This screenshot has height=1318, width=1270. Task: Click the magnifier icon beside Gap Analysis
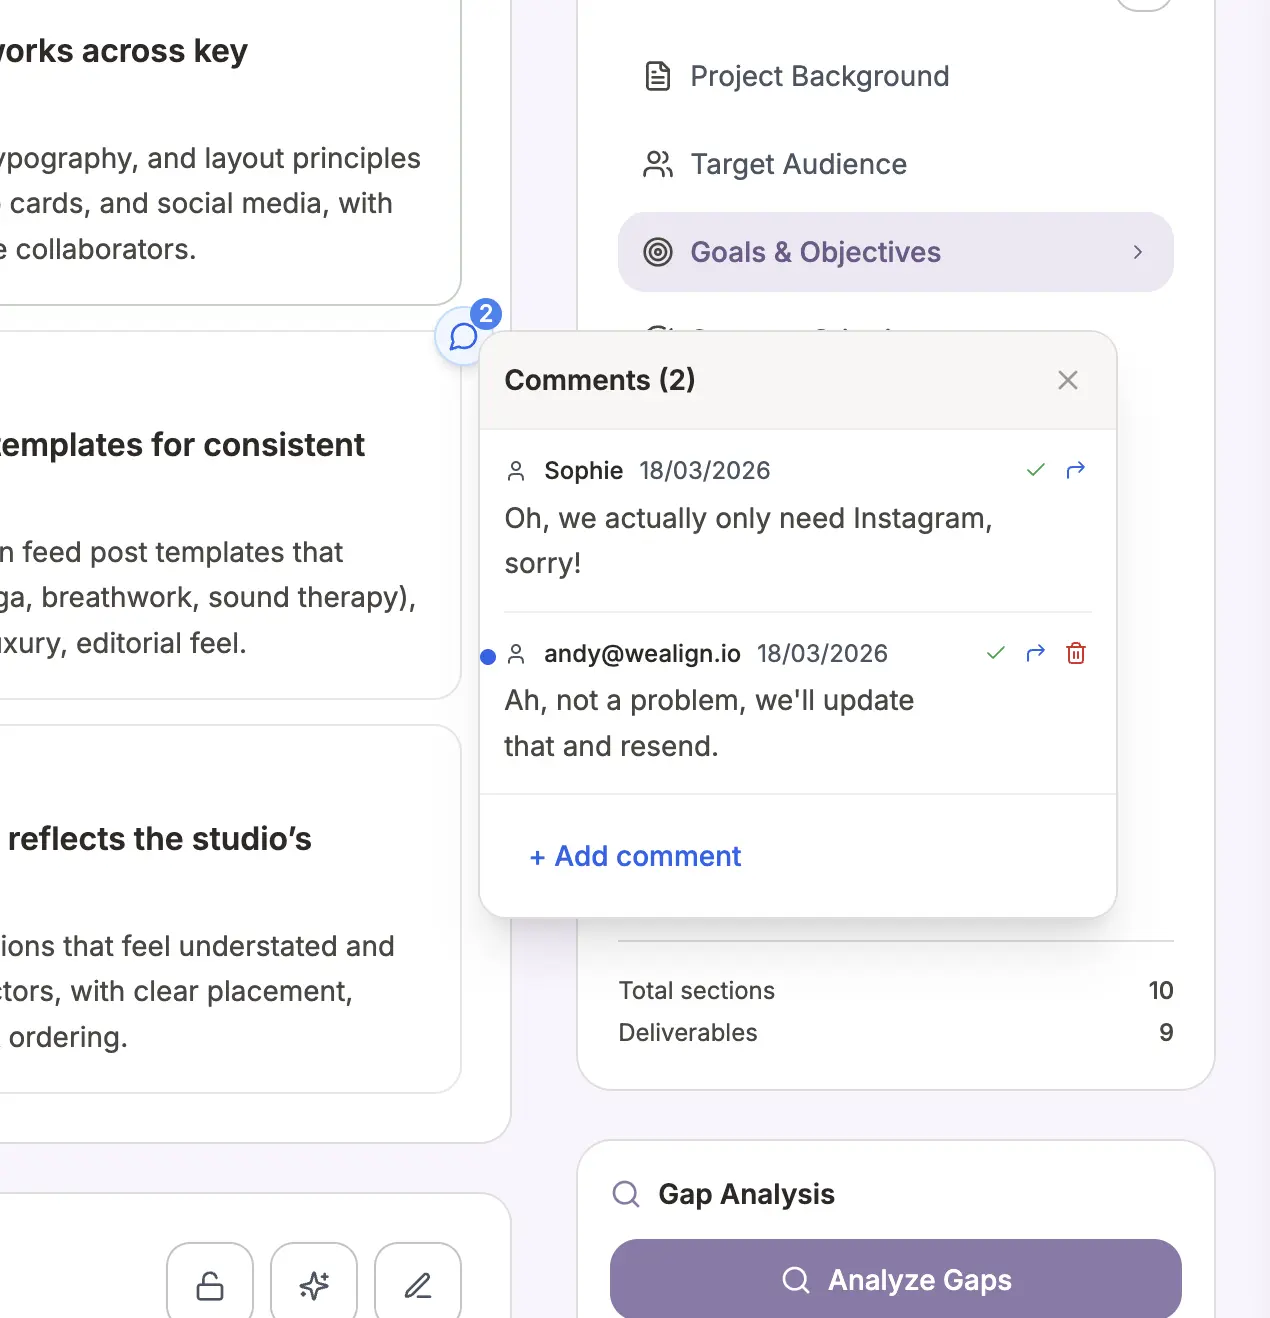626,1194
